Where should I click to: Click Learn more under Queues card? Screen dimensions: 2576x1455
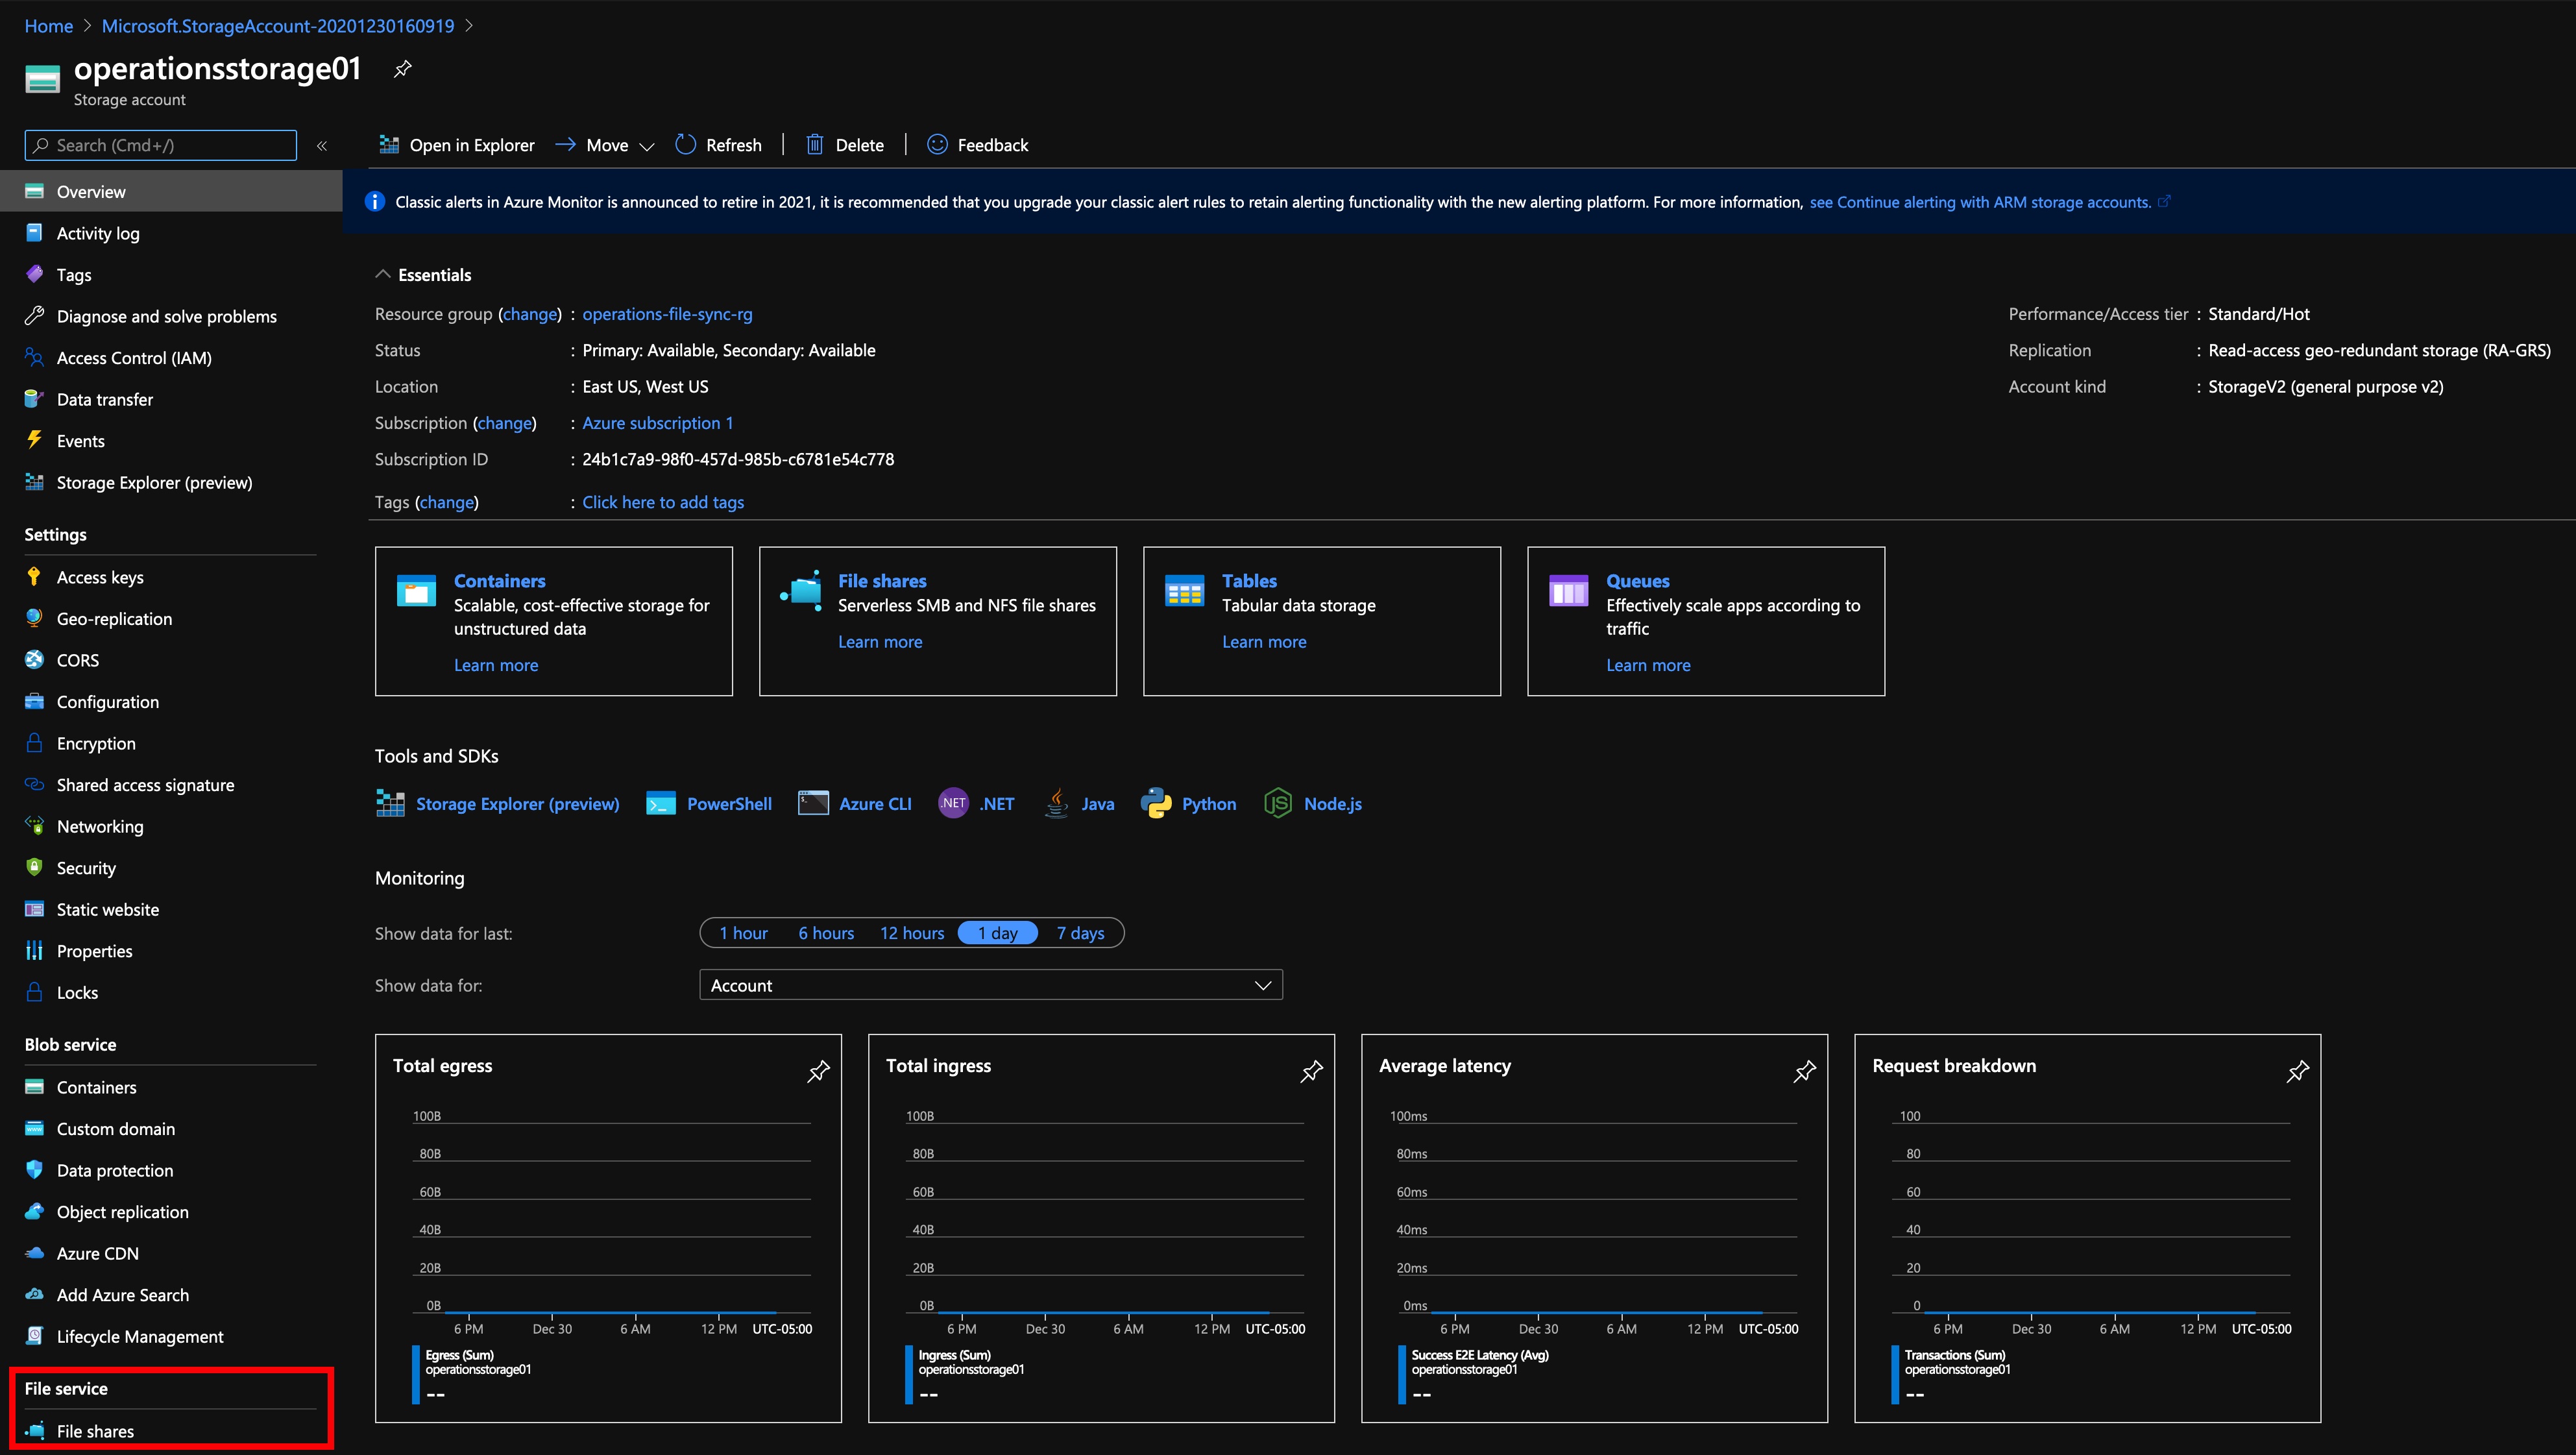pyautogui.click(x=1648, y=665)
